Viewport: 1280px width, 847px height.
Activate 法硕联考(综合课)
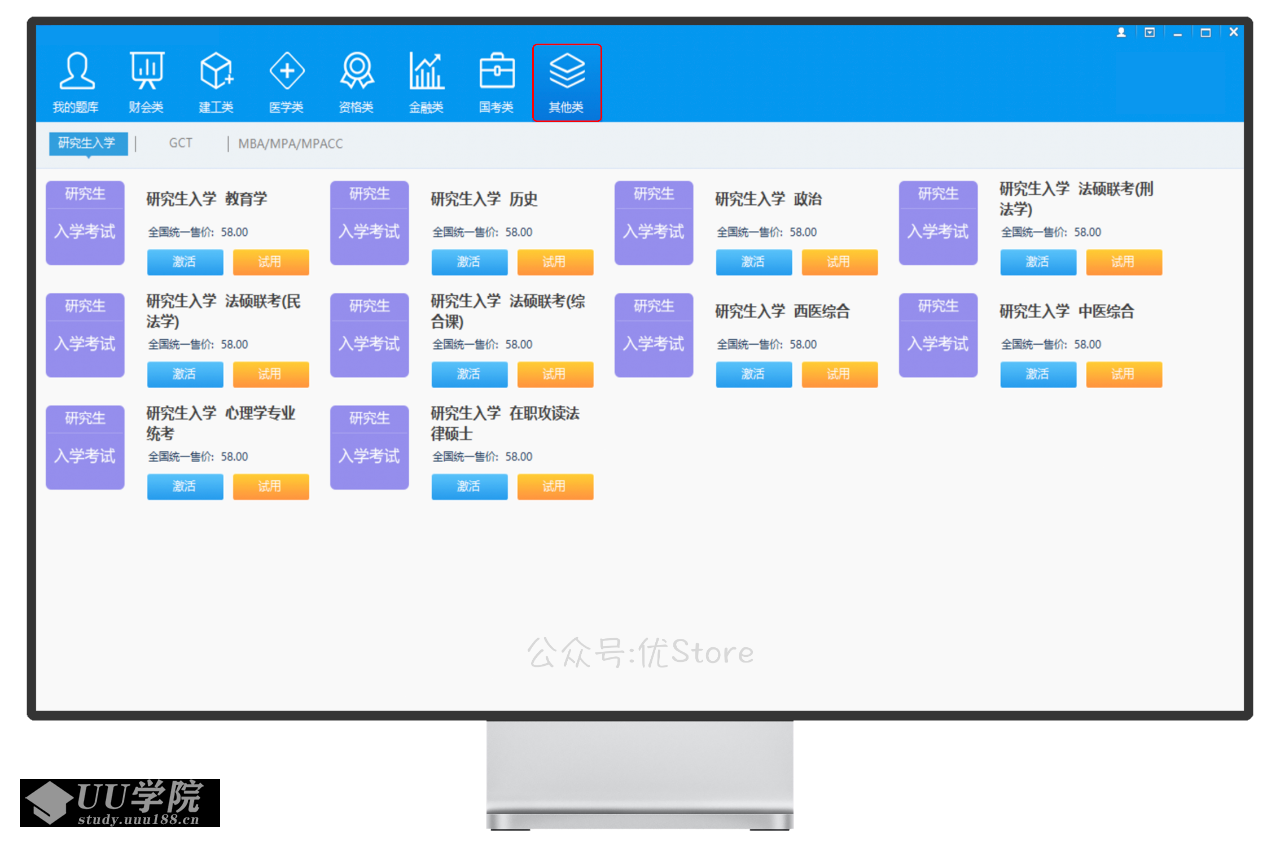point(470,374)
